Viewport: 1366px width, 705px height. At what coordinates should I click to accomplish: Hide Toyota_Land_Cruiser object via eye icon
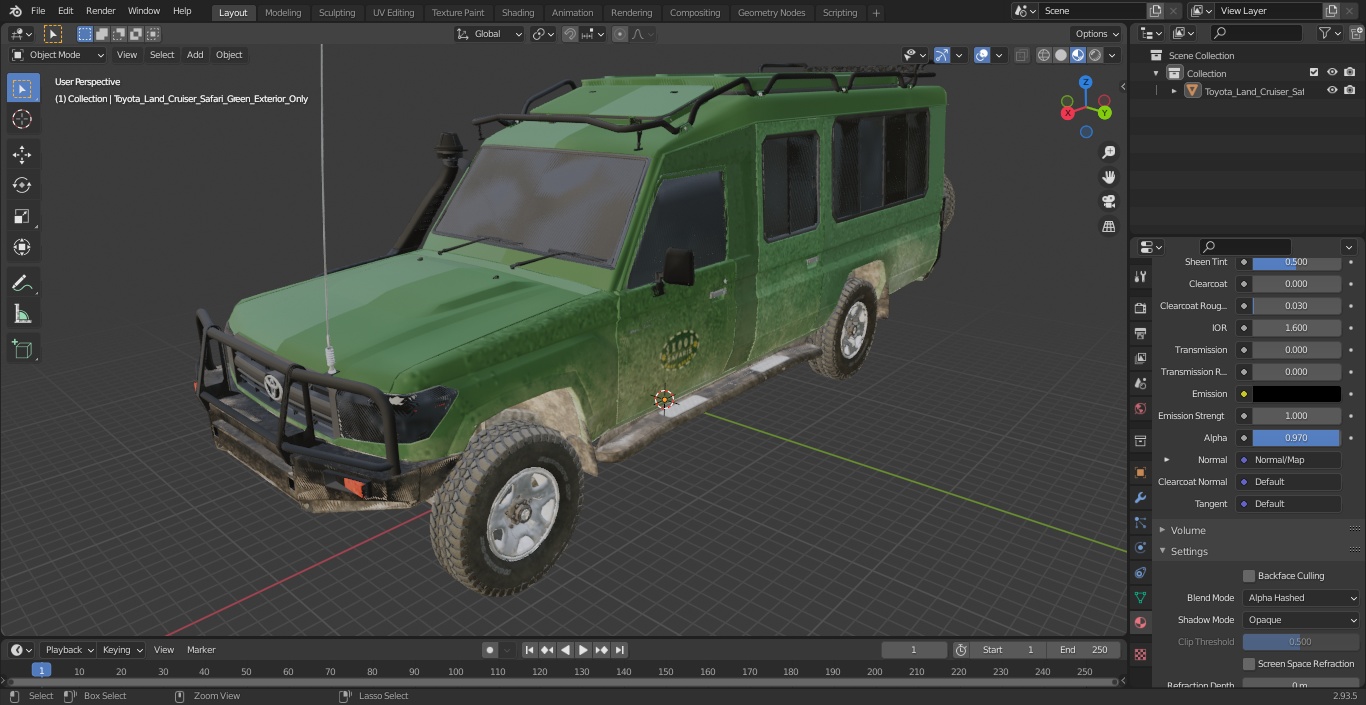pos(1332,90)
